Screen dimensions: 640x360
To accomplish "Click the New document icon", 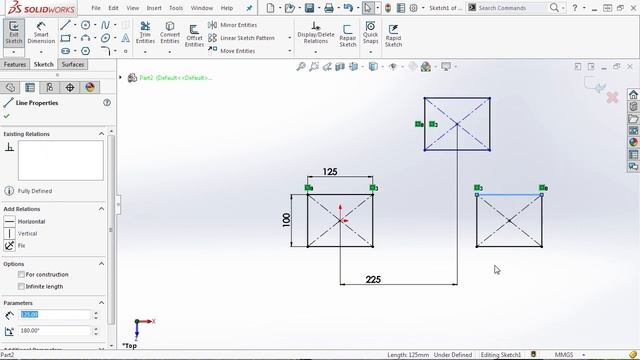I will [270, 8].
